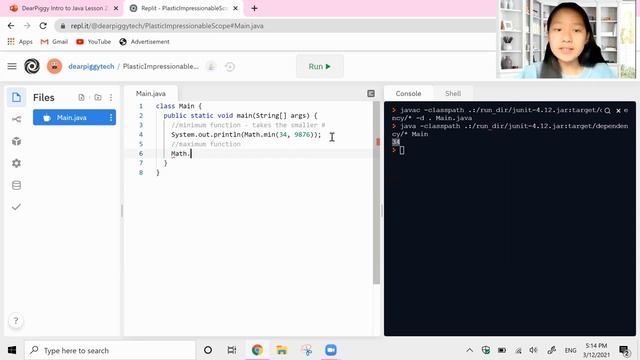Open the Version control sidebar icon

click(x=16, y=119)
